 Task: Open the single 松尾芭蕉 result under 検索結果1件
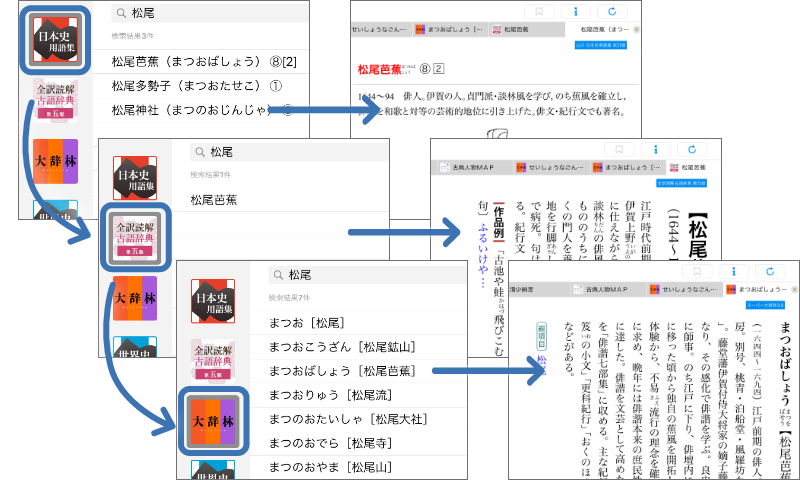(x=214, y=200)
